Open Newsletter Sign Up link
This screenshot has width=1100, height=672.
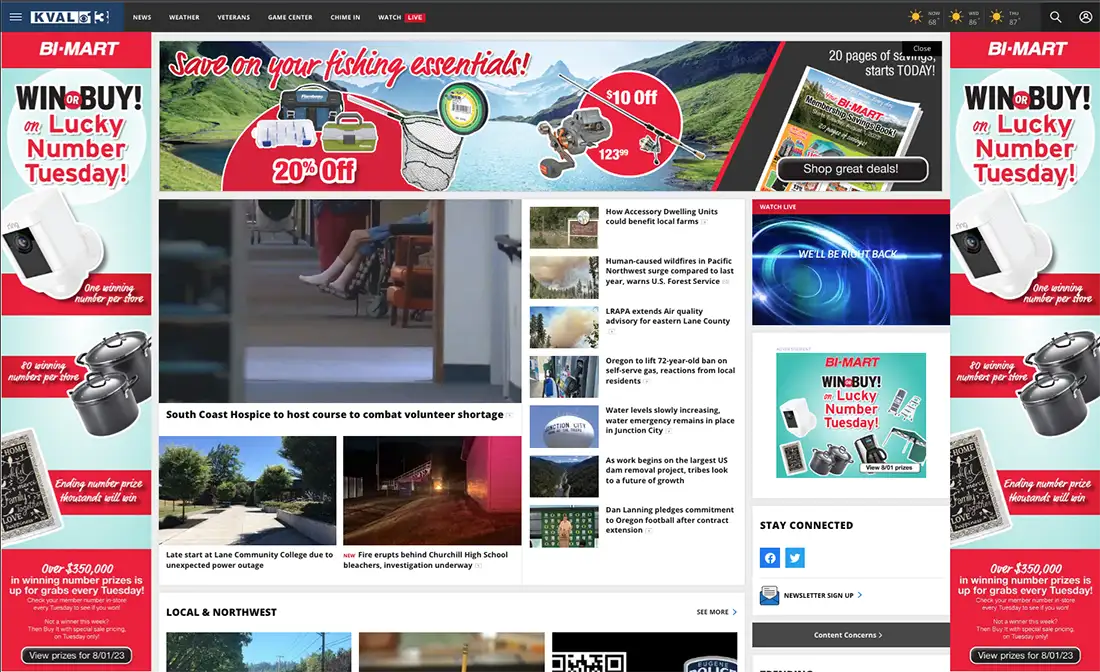[822, 596]
